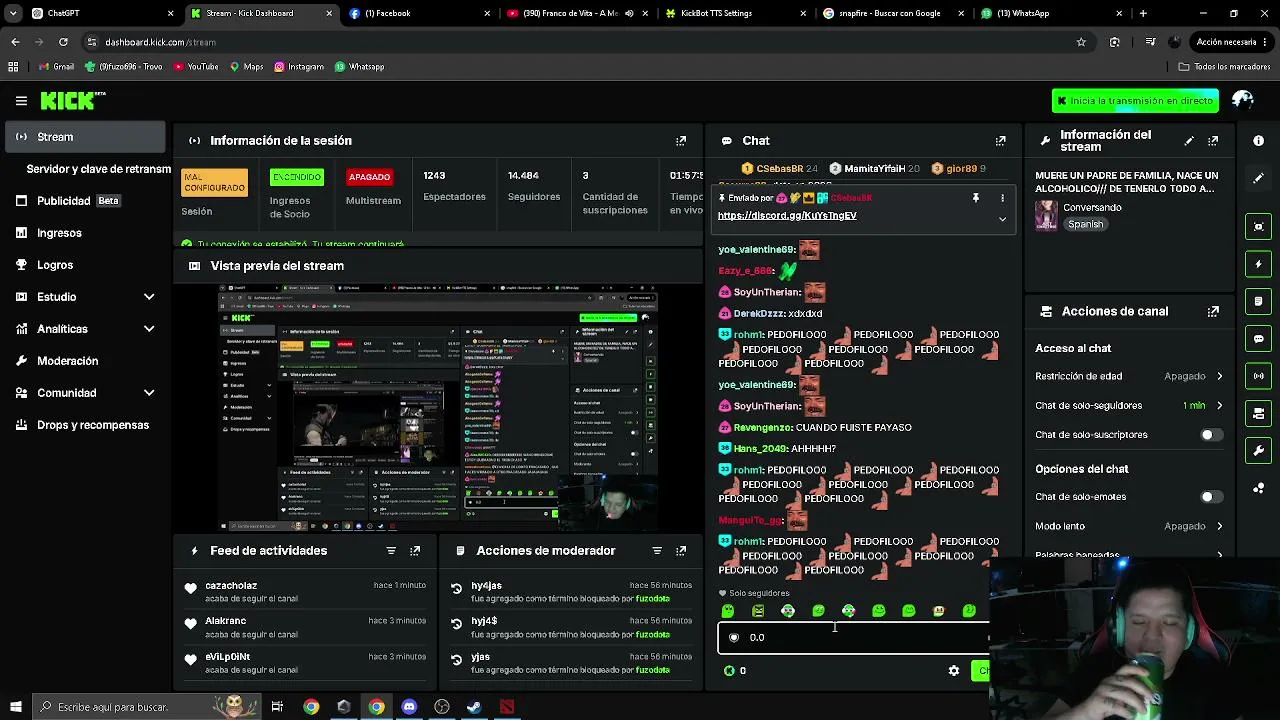Open Todos los marcadores folder

(x=1224, y=67)
